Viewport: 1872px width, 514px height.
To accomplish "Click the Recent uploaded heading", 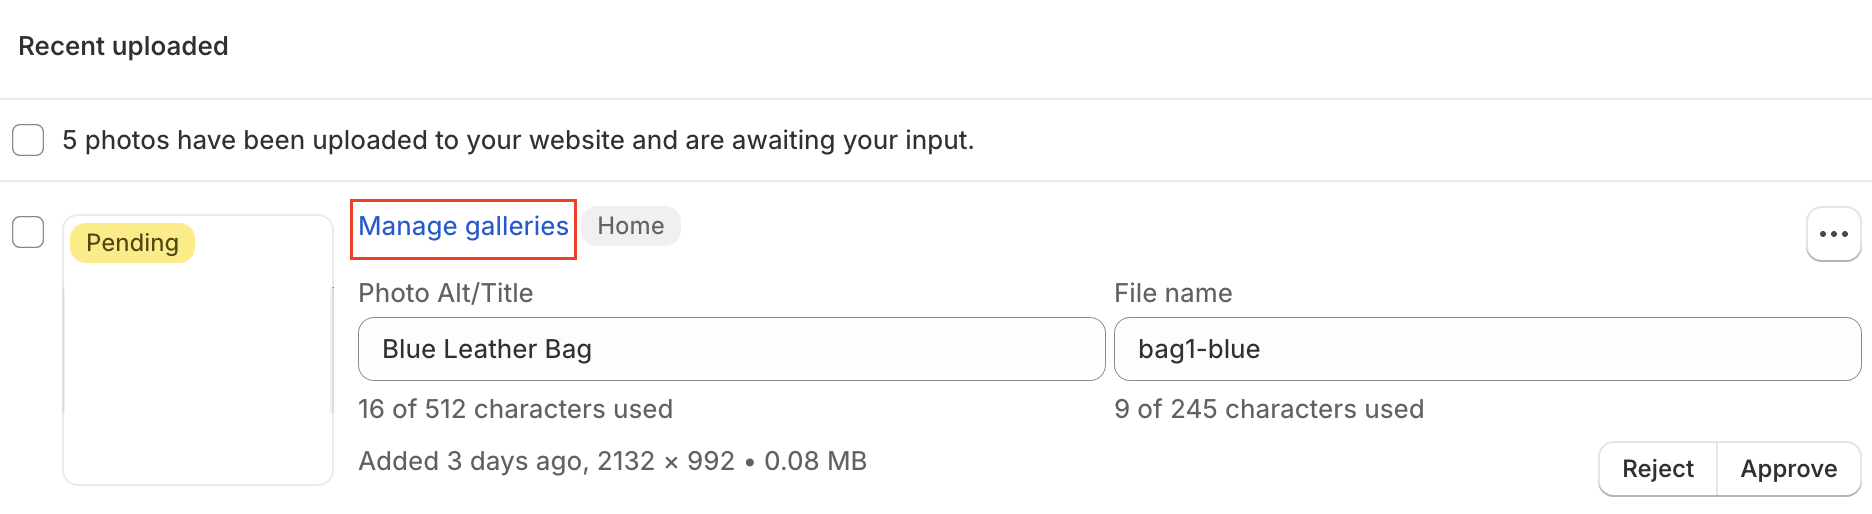I will tap(123, 46).
